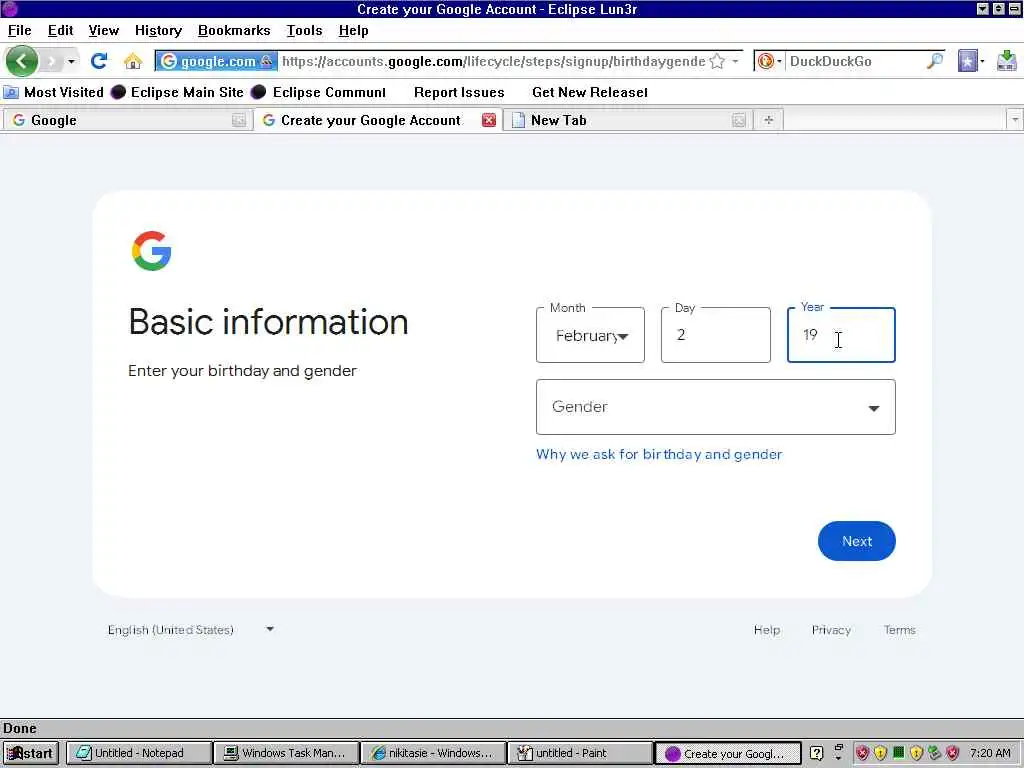Image resolution: width=1024 pixels, height=768 pixels.
Task: Click the title bar application icon
Action: coord(10,8)
